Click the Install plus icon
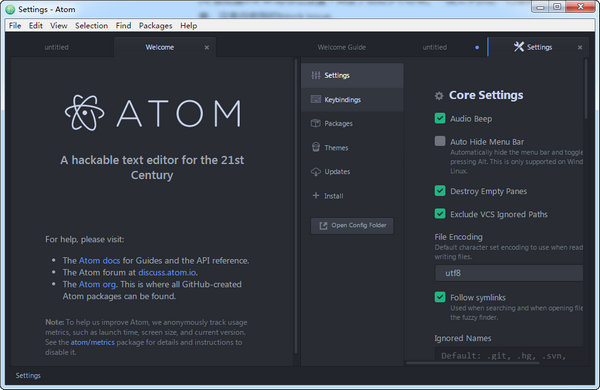The image size is (600, 390). pyautogui.click(x=316, y=196)
